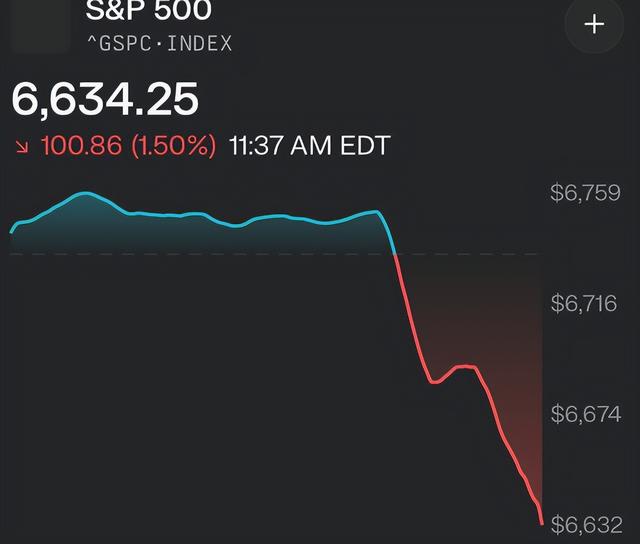The width and height of the screenshot is (640, 544).
Task: Click the teal shaded area under blue line
Action: point(200,236)
